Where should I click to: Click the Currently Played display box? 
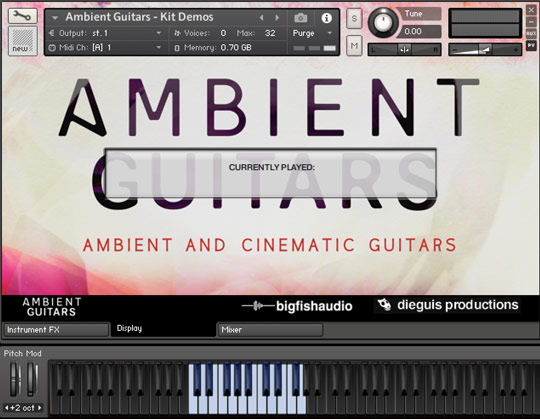pyautogui.click(x=271, y=173)
